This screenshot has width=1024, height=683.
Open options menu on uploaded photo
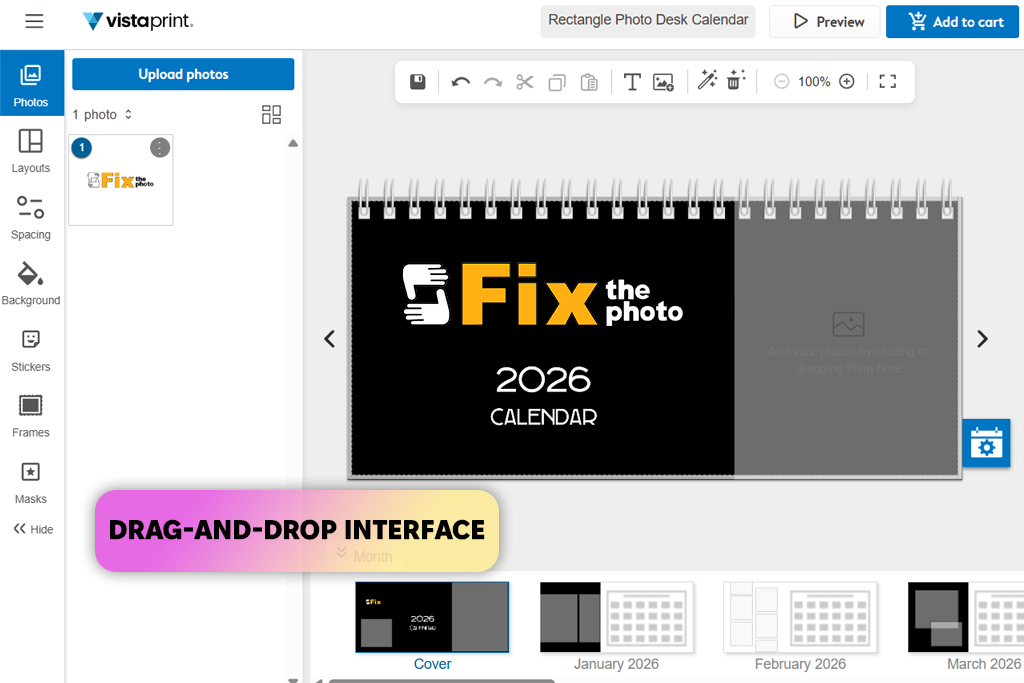click(x=160, y=148)
